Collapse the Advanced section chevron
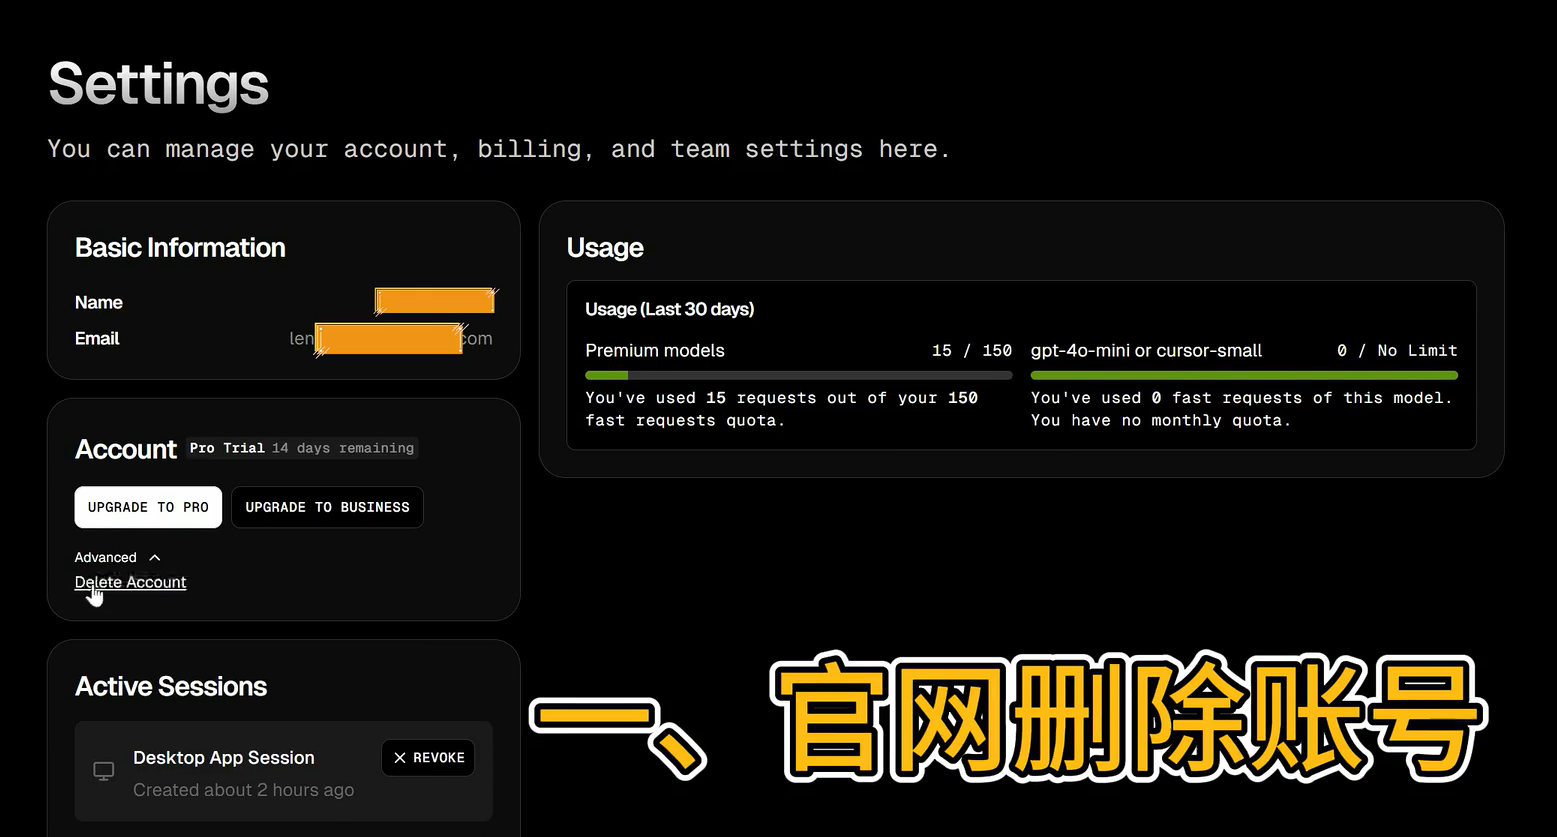 tap(155, 558)
